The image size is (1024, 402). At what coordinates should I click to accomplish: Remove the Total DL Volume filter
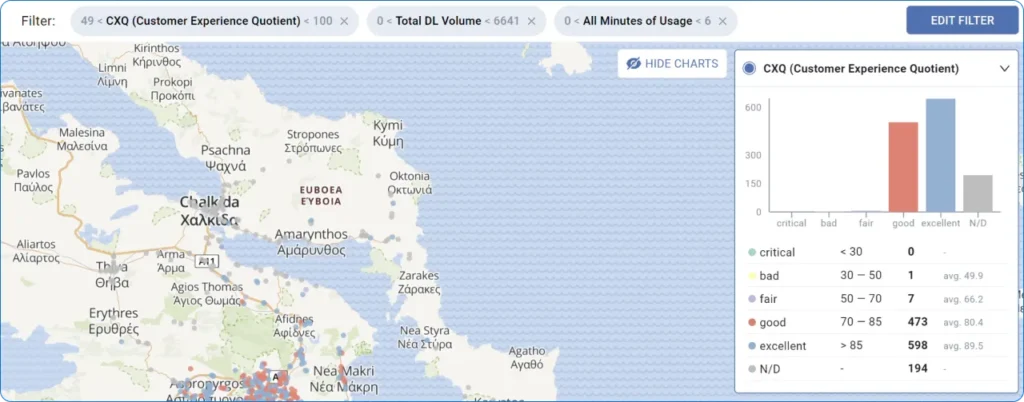pos(530,21)
